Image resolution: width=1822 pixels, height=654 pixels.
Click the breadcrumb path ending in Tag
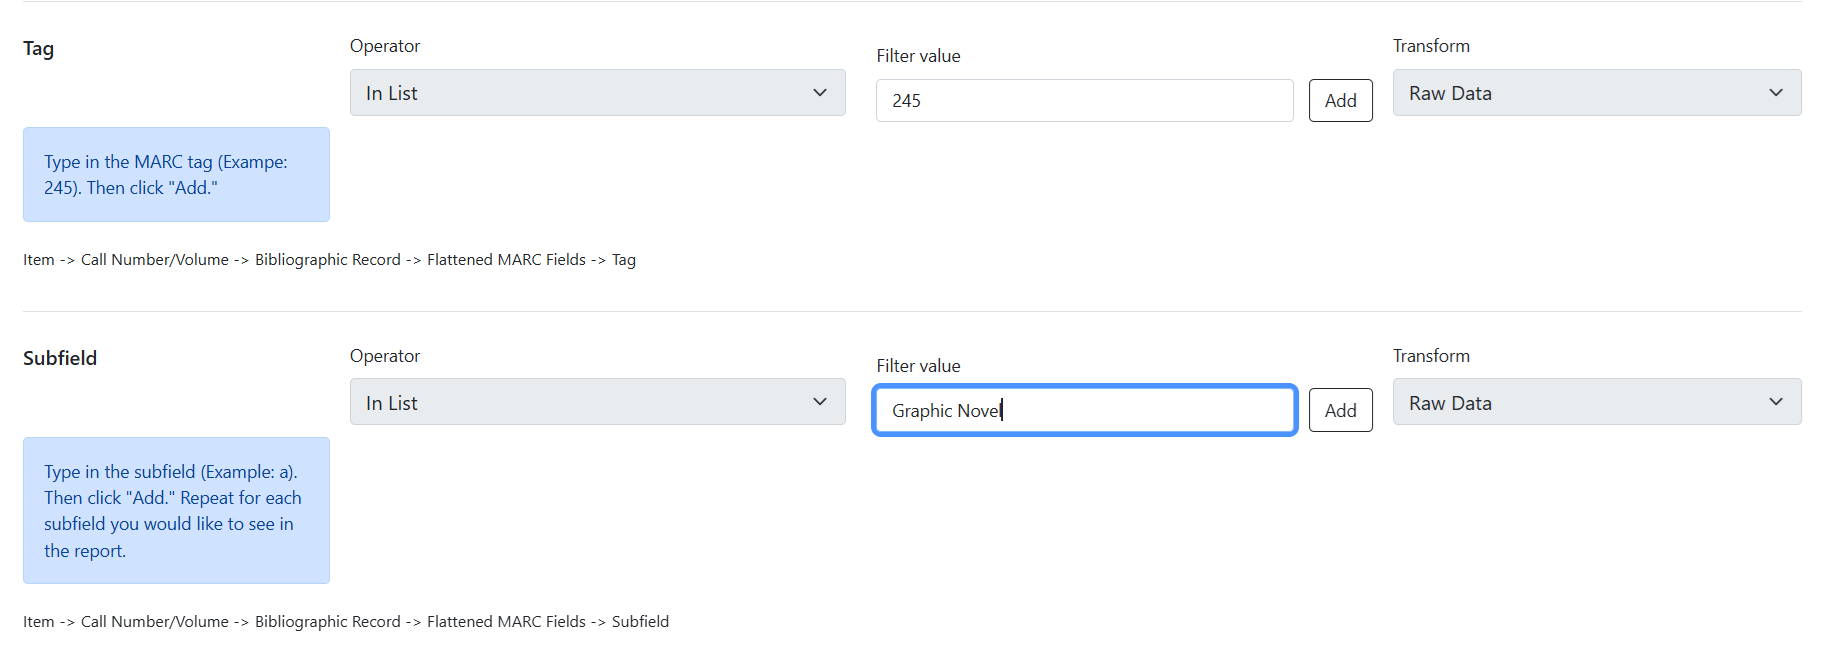(329, 260)
